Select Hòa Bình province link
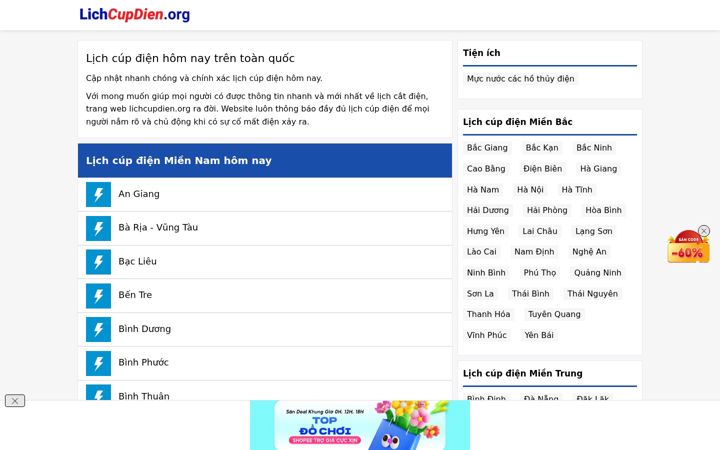This screenshot has width=720, height=450. pyautogui.click(x=603, y=210)
